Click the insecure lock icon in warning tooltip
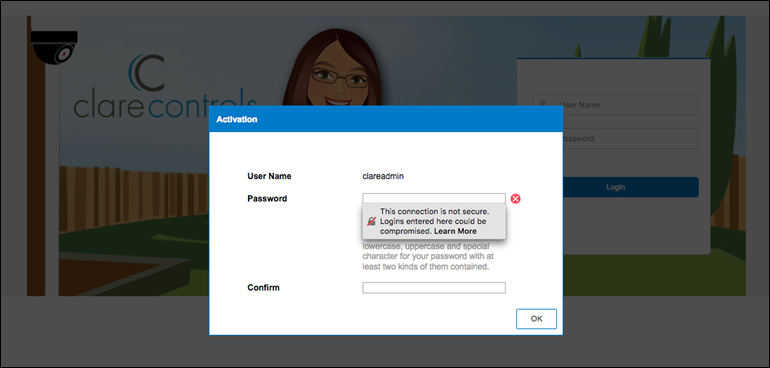 click(x=372, y=222)
